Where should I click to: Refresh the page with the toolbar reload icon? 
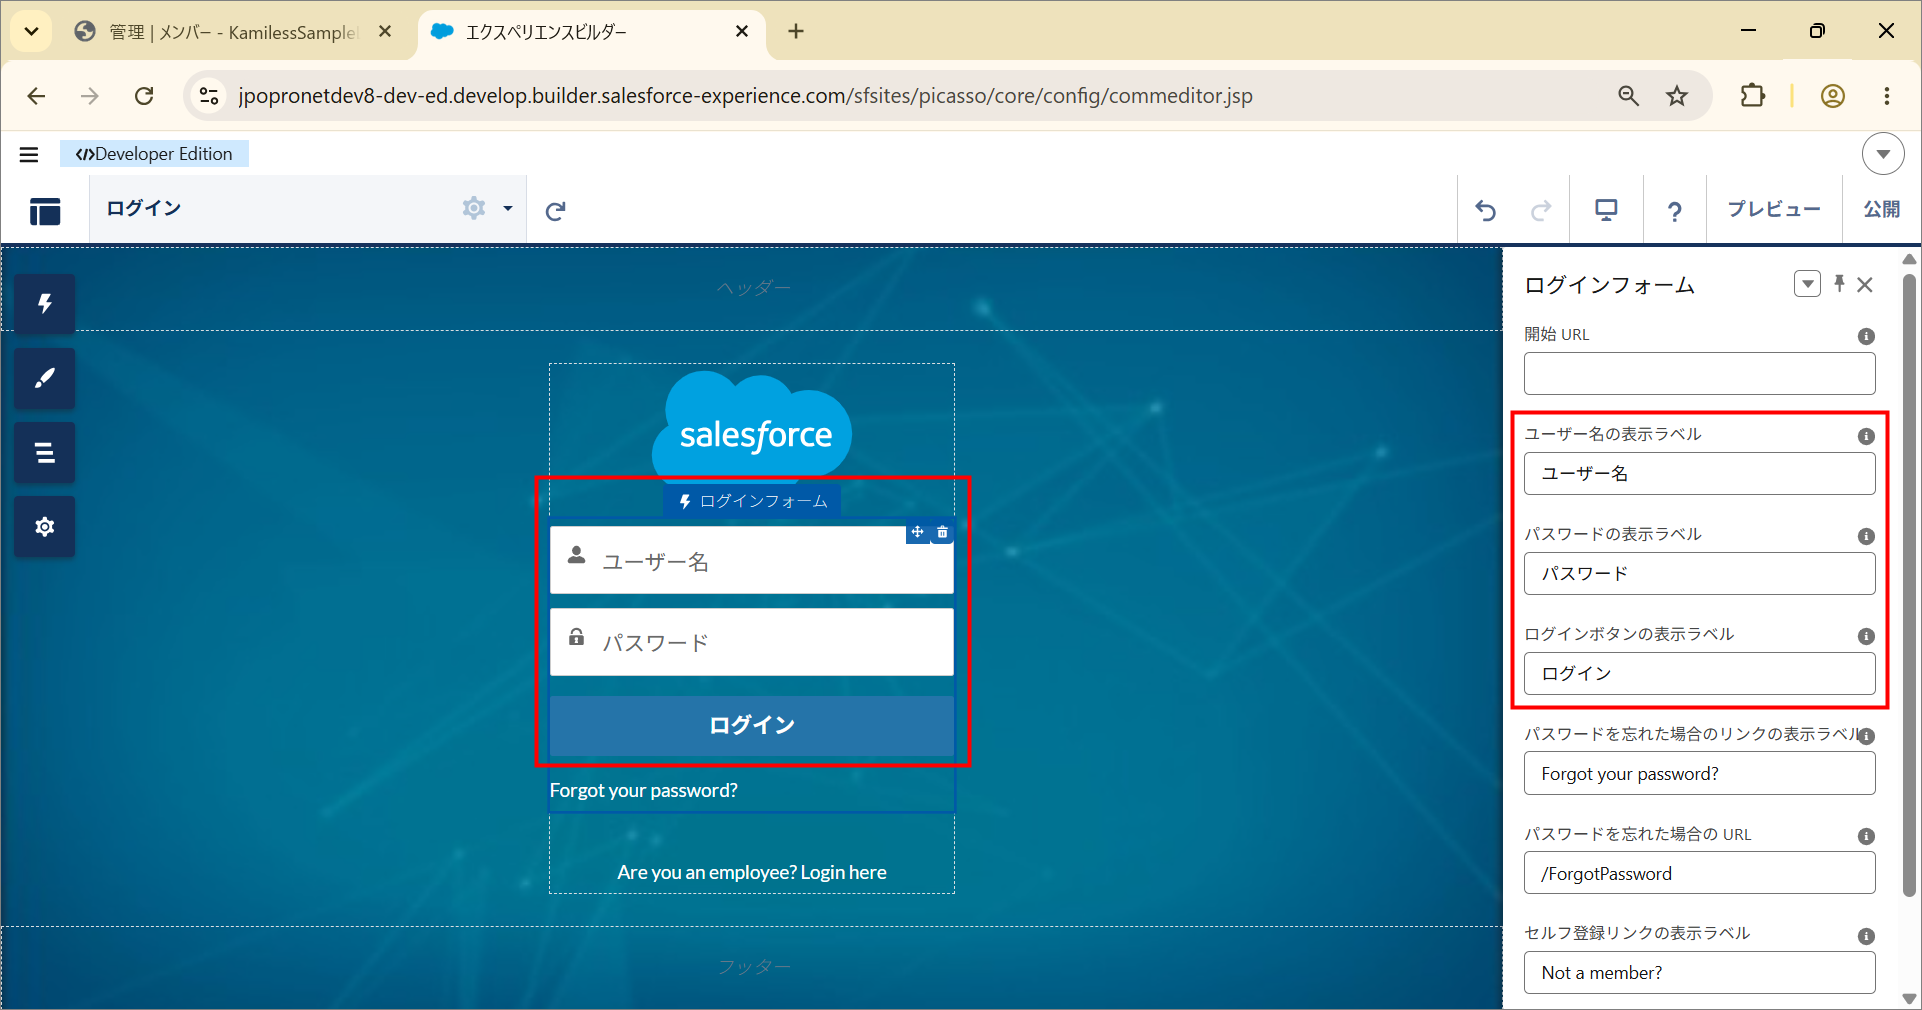click(x=556, y=210)
